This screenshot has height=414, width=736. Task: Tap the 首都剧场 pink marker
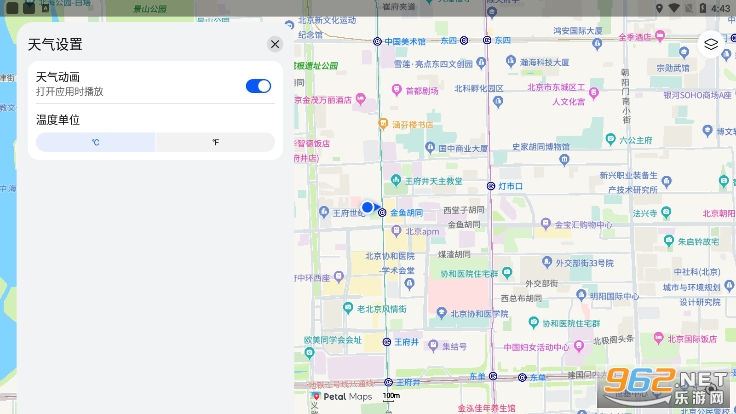tap(397, 89)
